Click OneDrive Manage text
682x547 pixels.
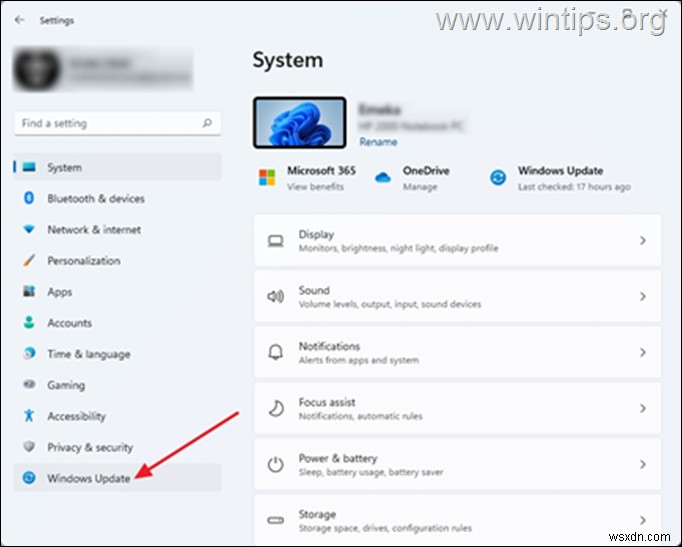click(x=419, y=187)
